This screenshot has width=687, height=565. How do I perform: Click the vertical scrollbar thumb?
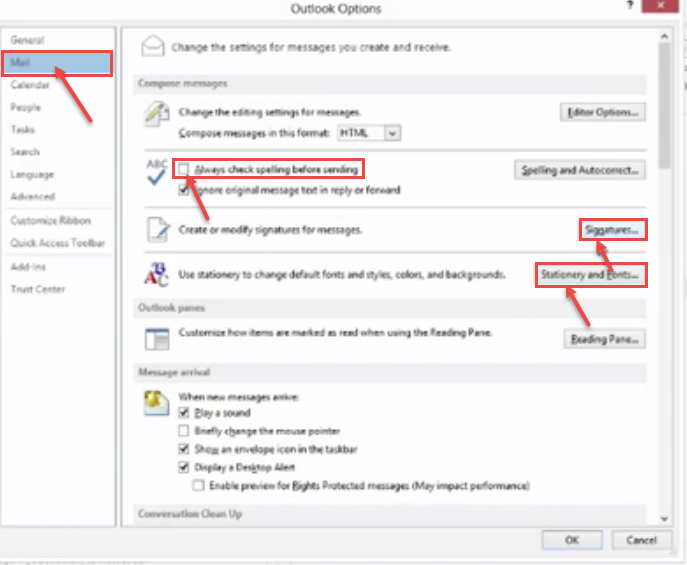point(664,105)
